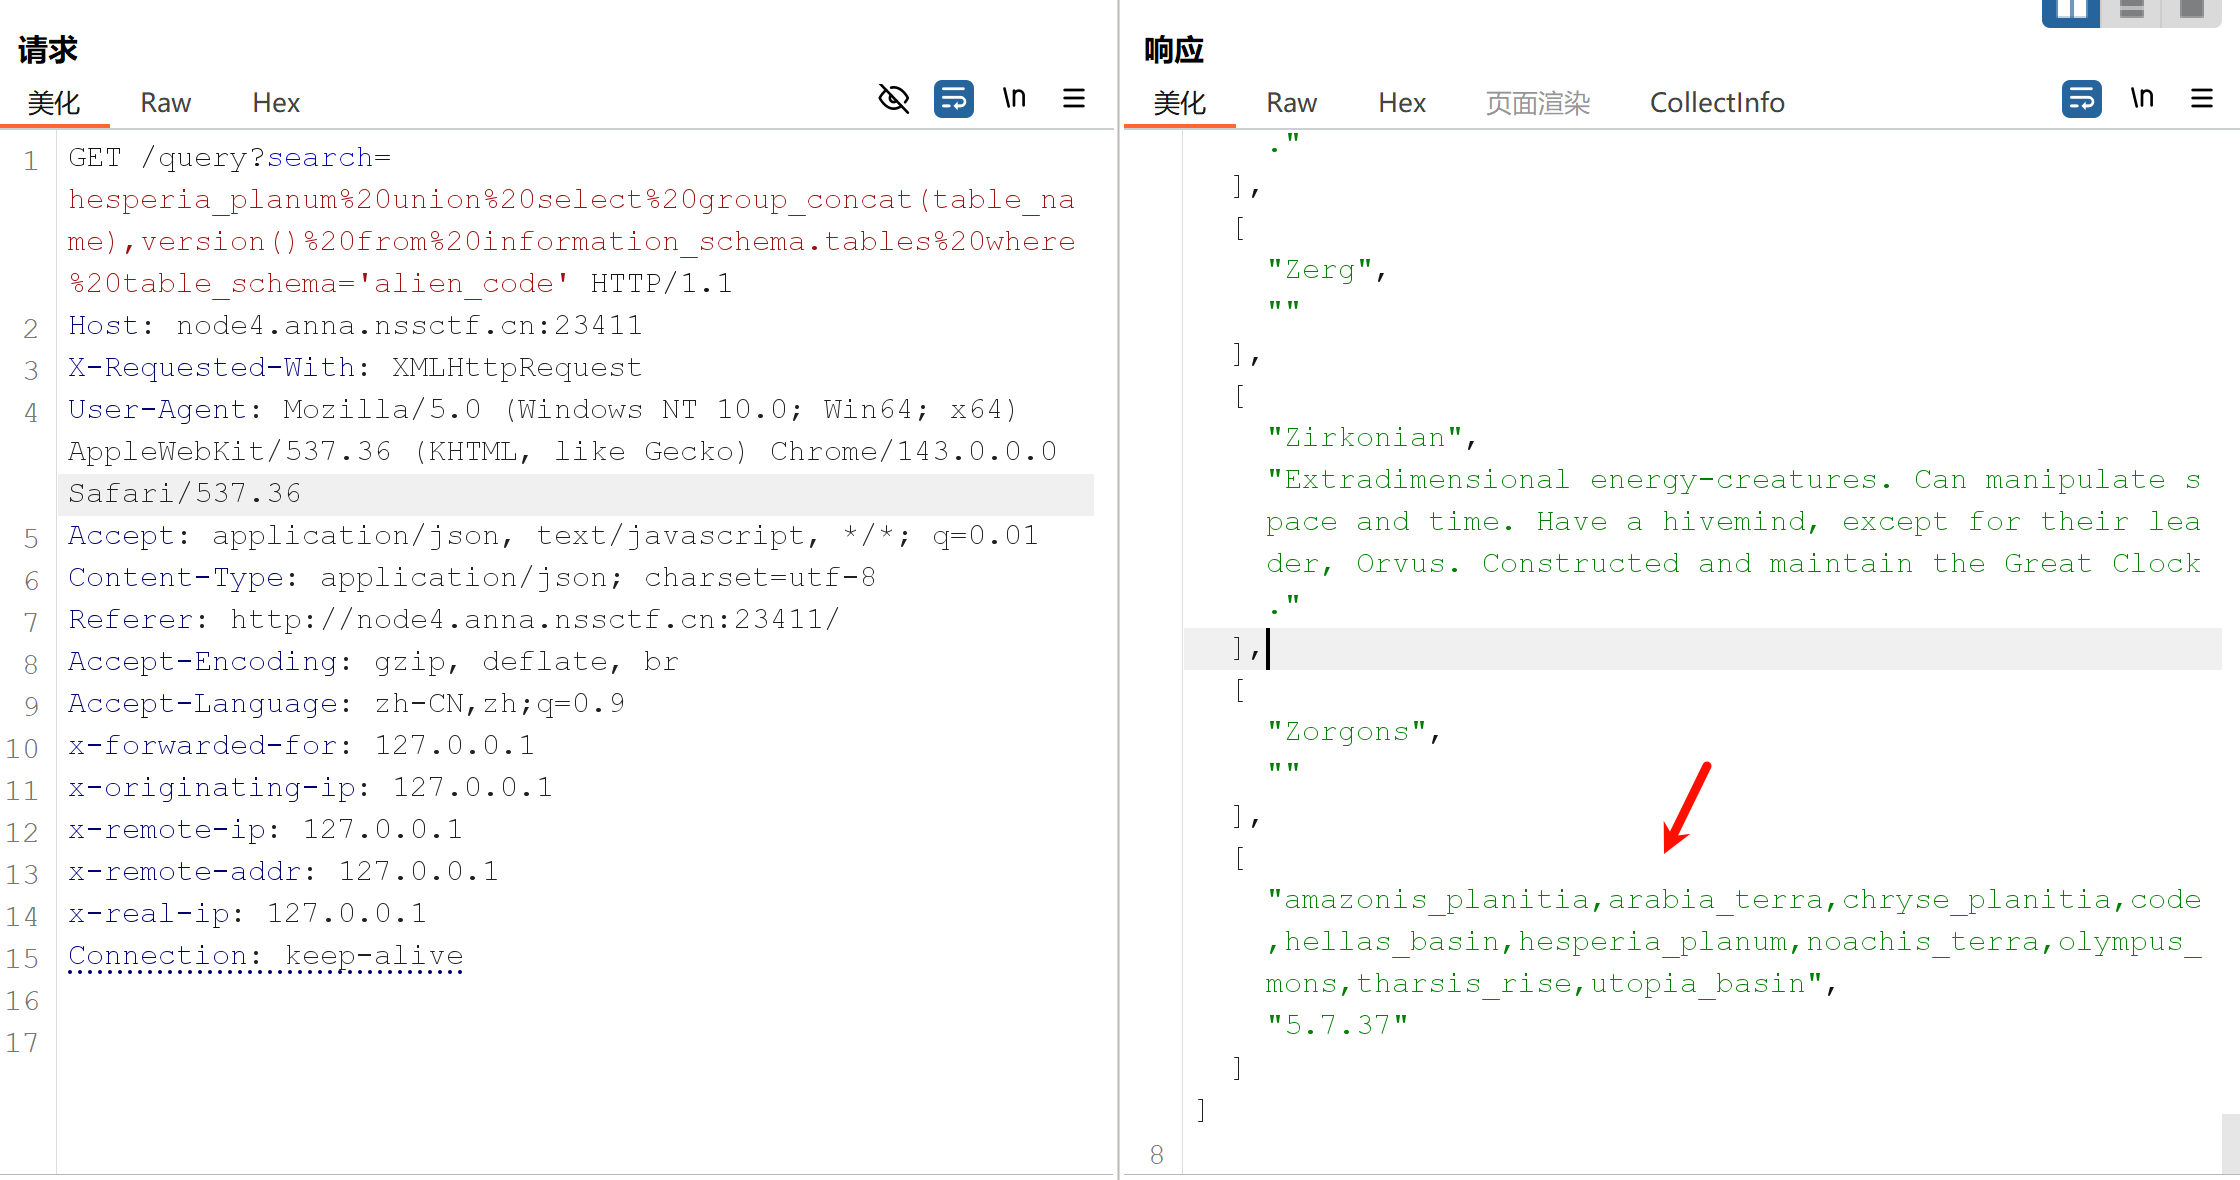
Task: Toggle the response line-wrap icon
Action: click(x=2081, y=99)
